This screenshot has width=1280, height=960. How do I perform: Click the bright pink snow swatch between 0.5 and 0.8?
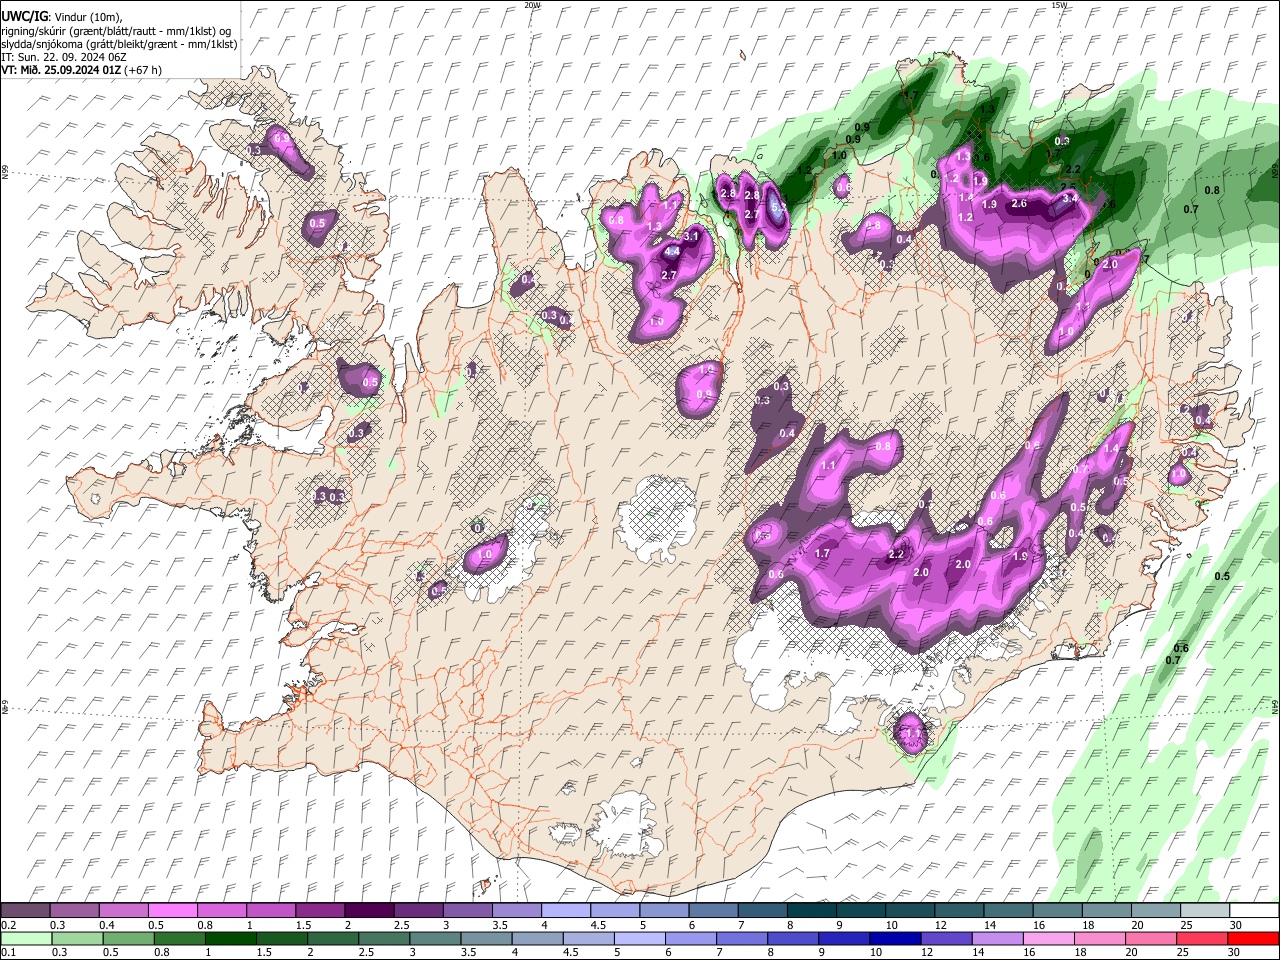172,910
